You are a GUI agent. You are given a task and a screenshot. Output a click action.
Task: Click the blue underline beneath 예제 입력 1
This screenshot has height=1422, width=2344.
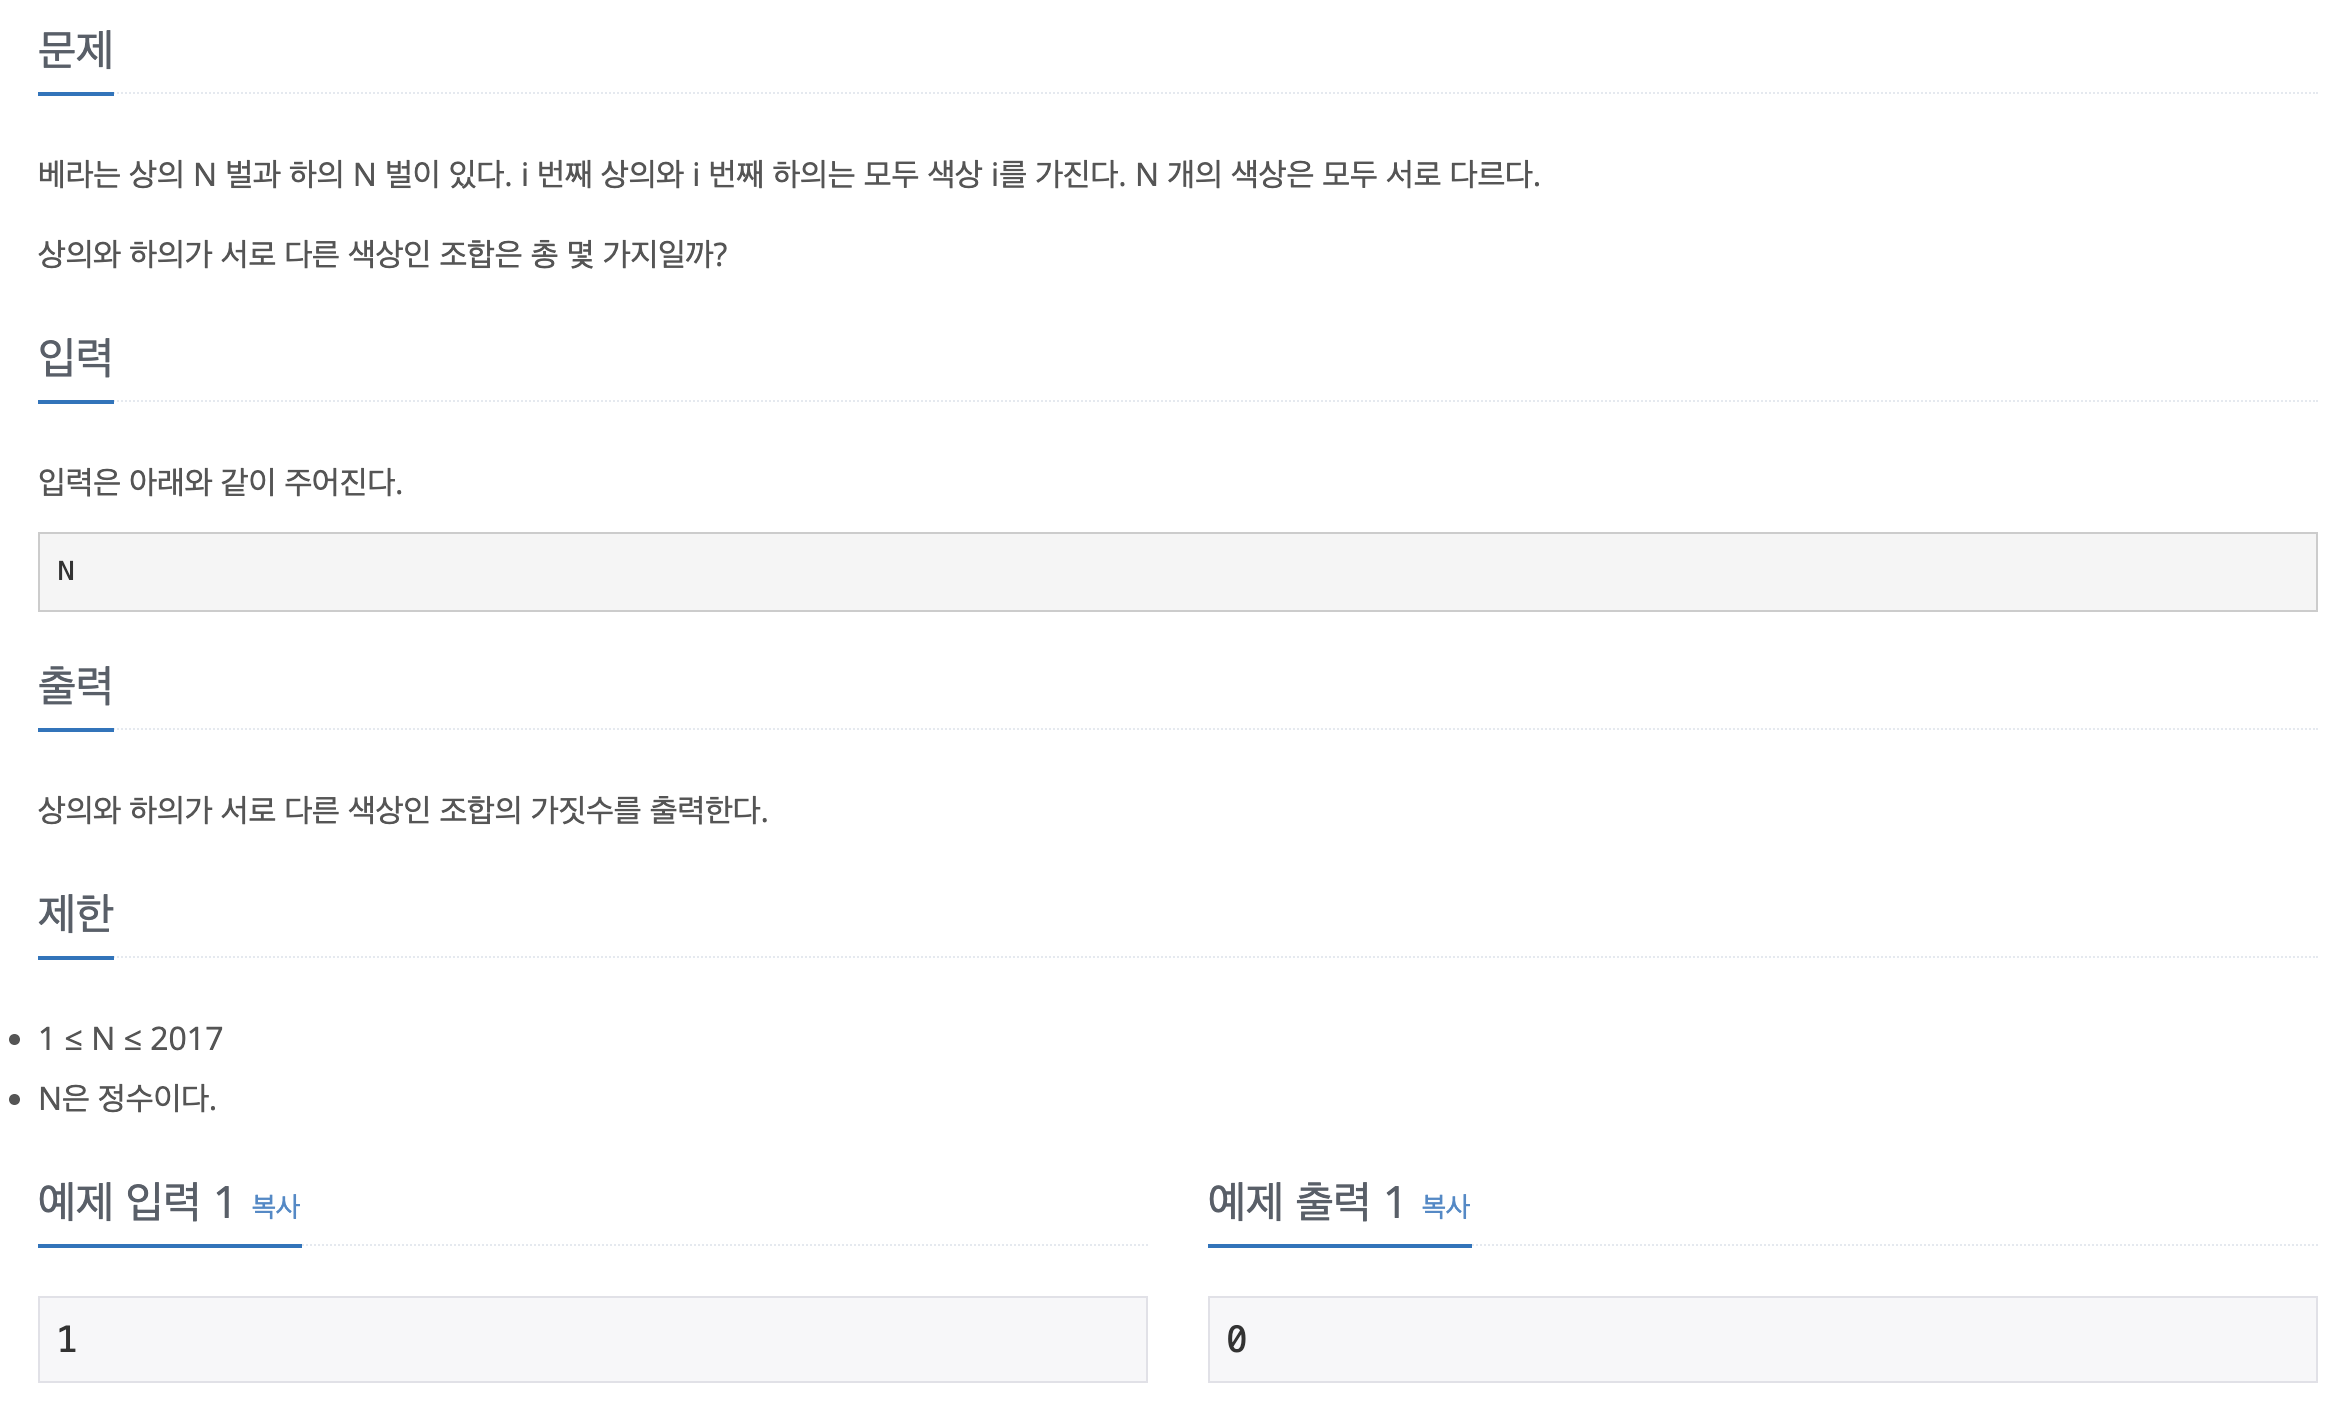point(170,1246)
